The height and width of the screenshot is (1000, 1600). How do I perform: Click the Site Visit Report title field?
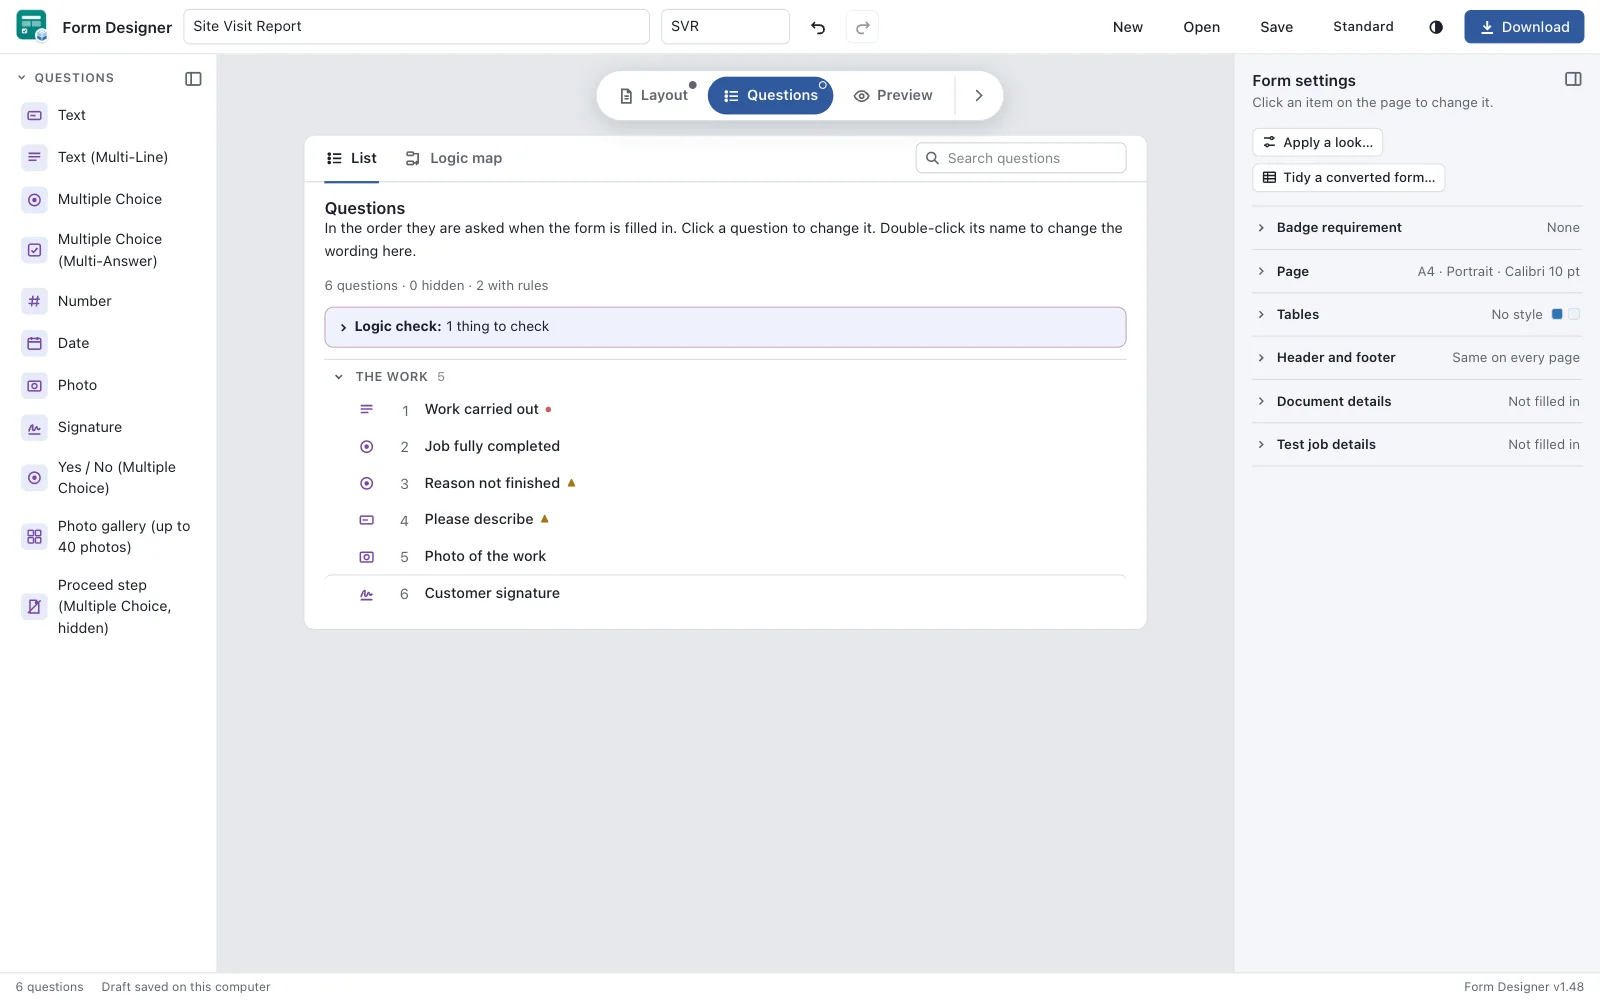point(416,27)
